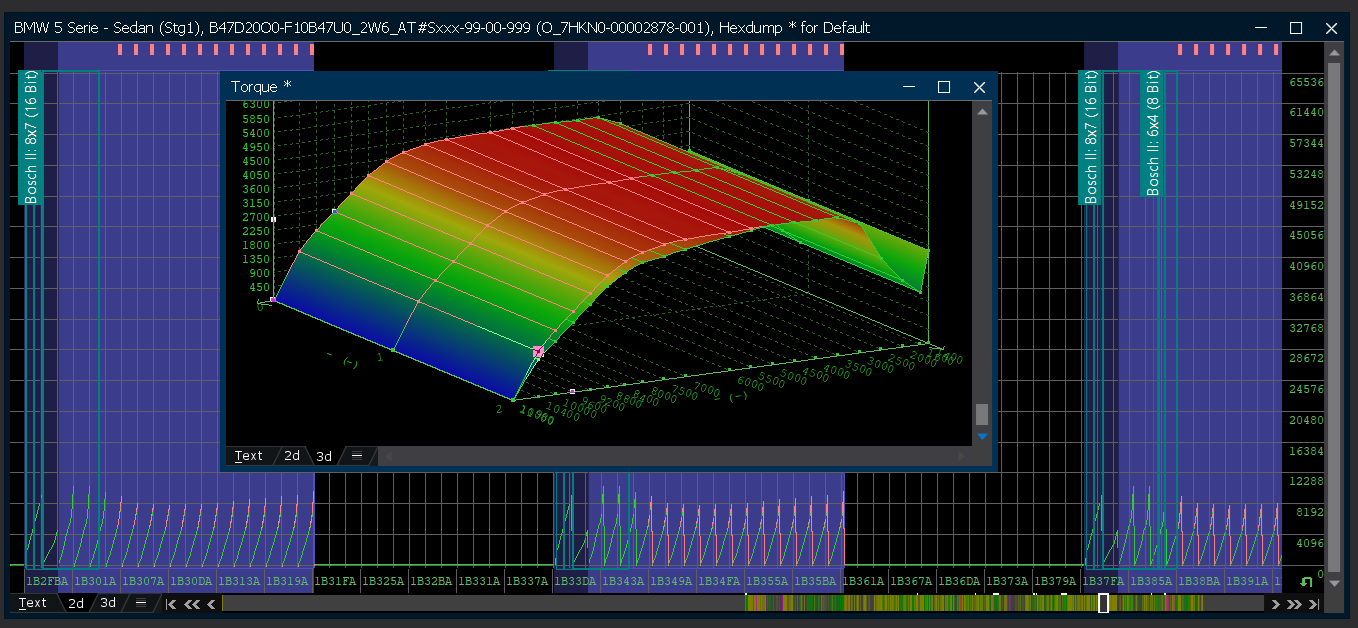Click the white position marker in overview bar
Screen dimensions: 1358x628
[x=1103, y=603]
